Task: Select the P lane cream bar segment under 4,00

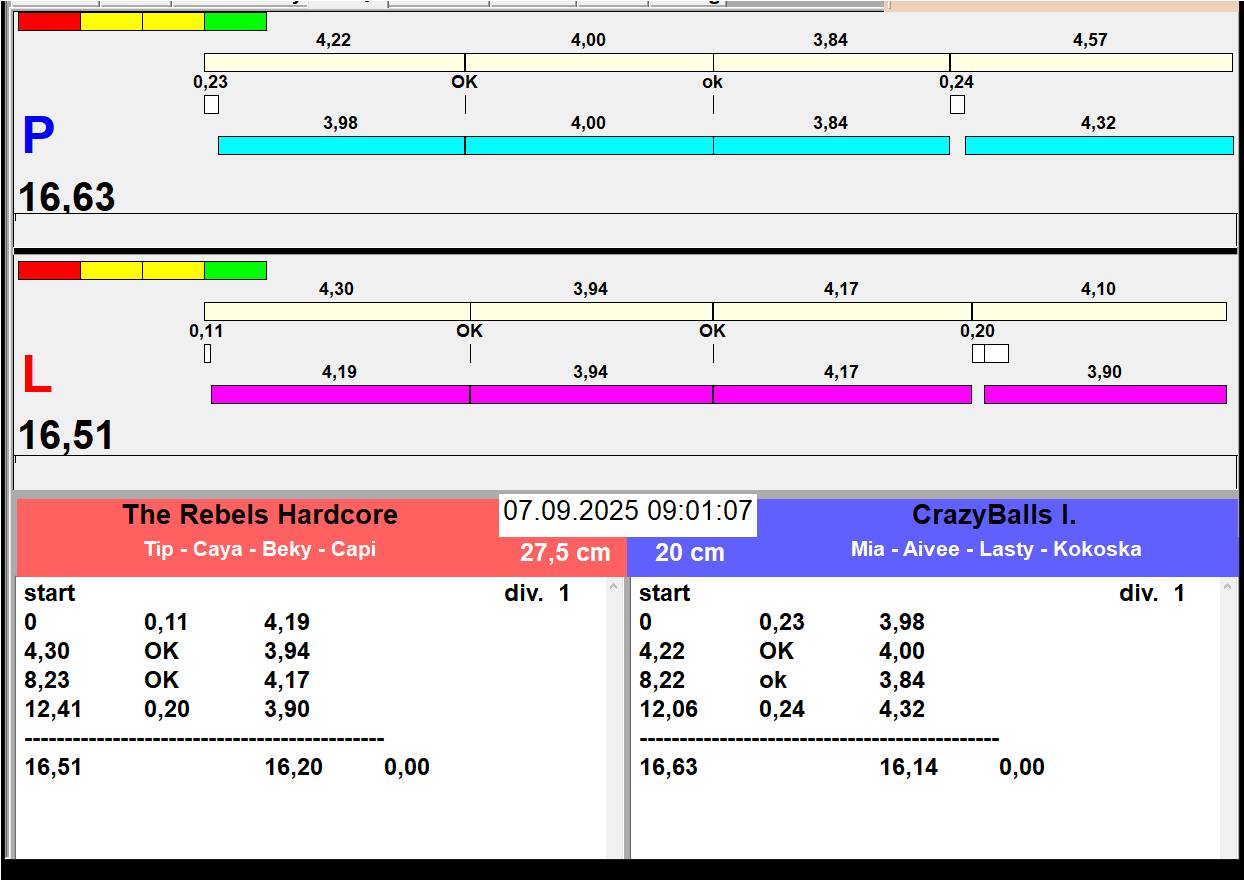Action: [x=589, y=62]
